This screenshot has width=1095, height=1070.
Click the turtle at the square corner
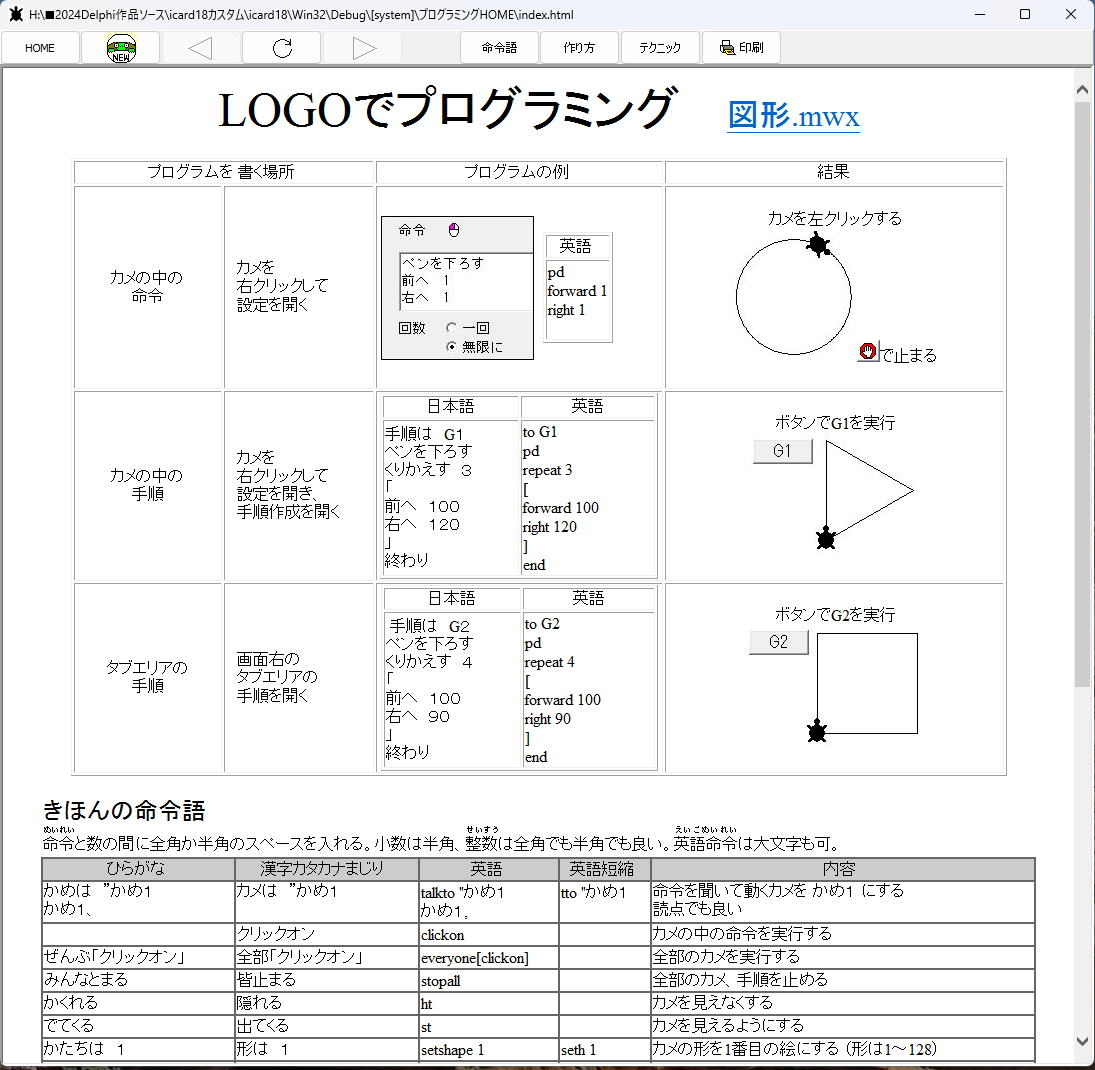point(817,732)
